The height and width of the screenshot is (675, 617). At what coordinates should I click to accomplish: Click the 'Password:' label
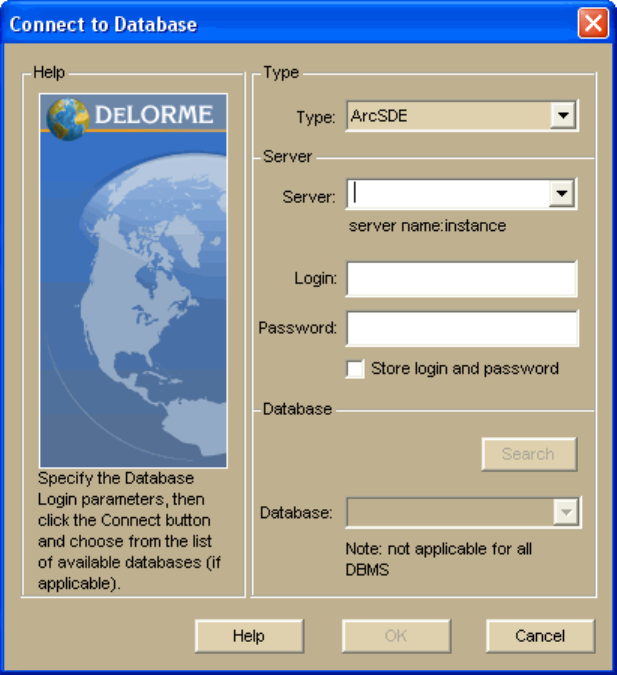[298, 328]
